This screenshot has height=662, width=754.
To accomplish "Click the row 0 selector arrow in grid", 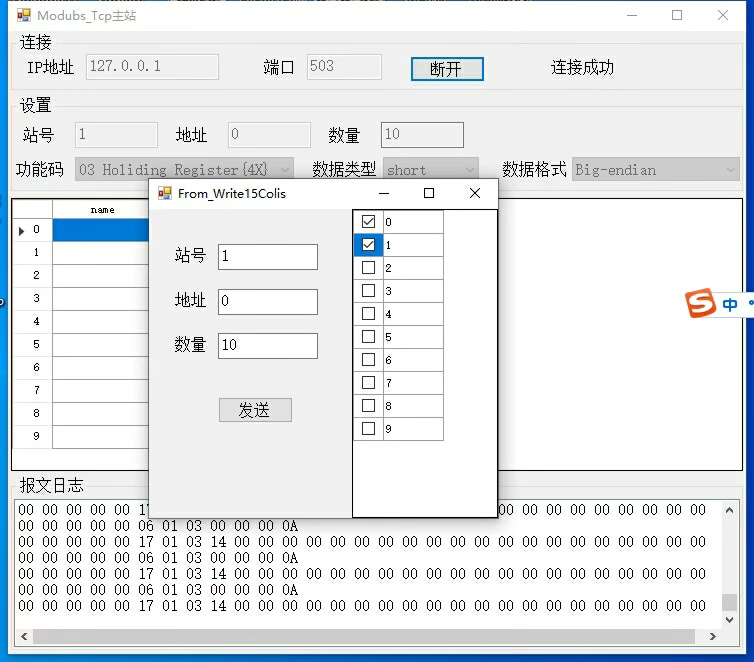I will (x=23, y=231).
